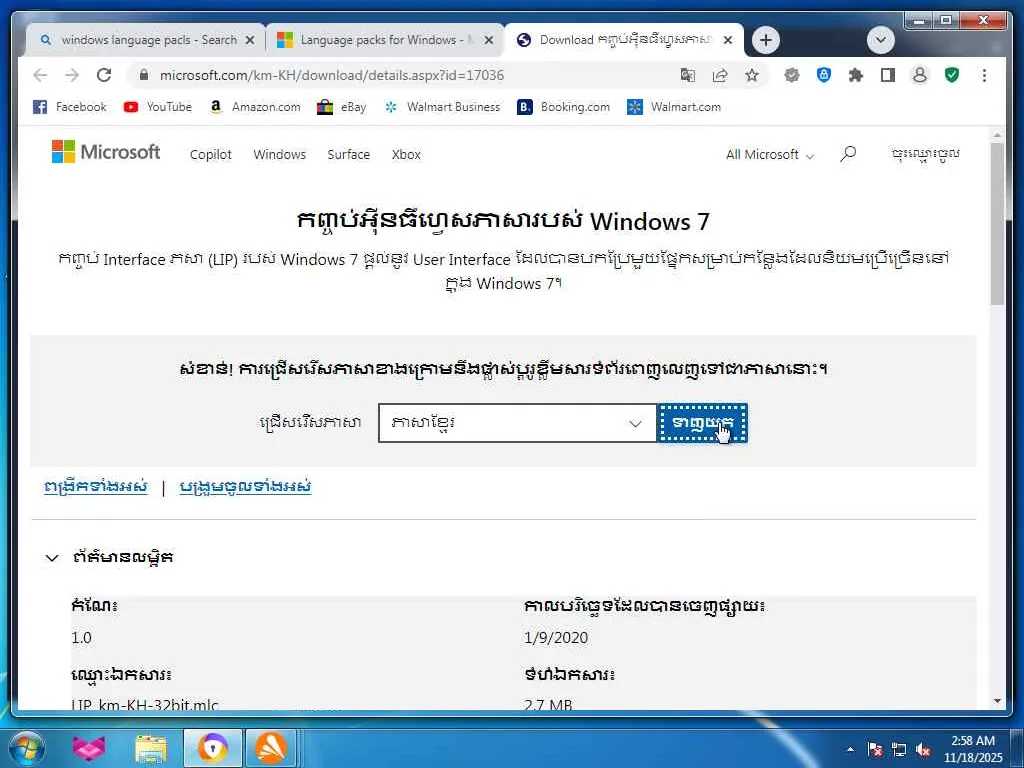The image size is (1024, 768).
Task: Click the page vertical scrollbar thumb
Action: [x=997, y=223]
